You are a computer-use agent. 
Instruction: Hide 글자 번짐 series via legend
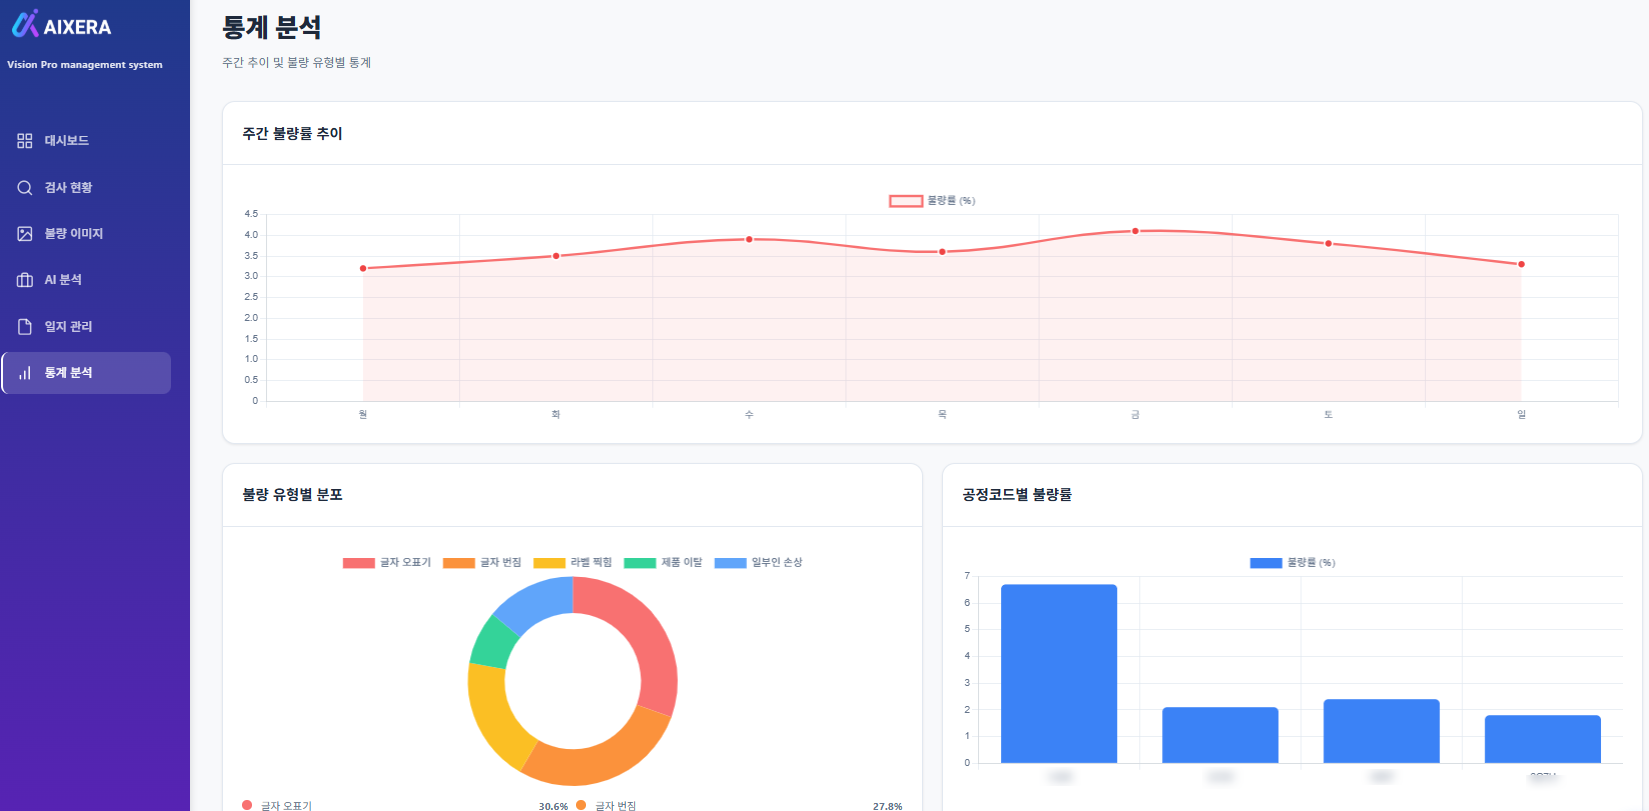482,563
